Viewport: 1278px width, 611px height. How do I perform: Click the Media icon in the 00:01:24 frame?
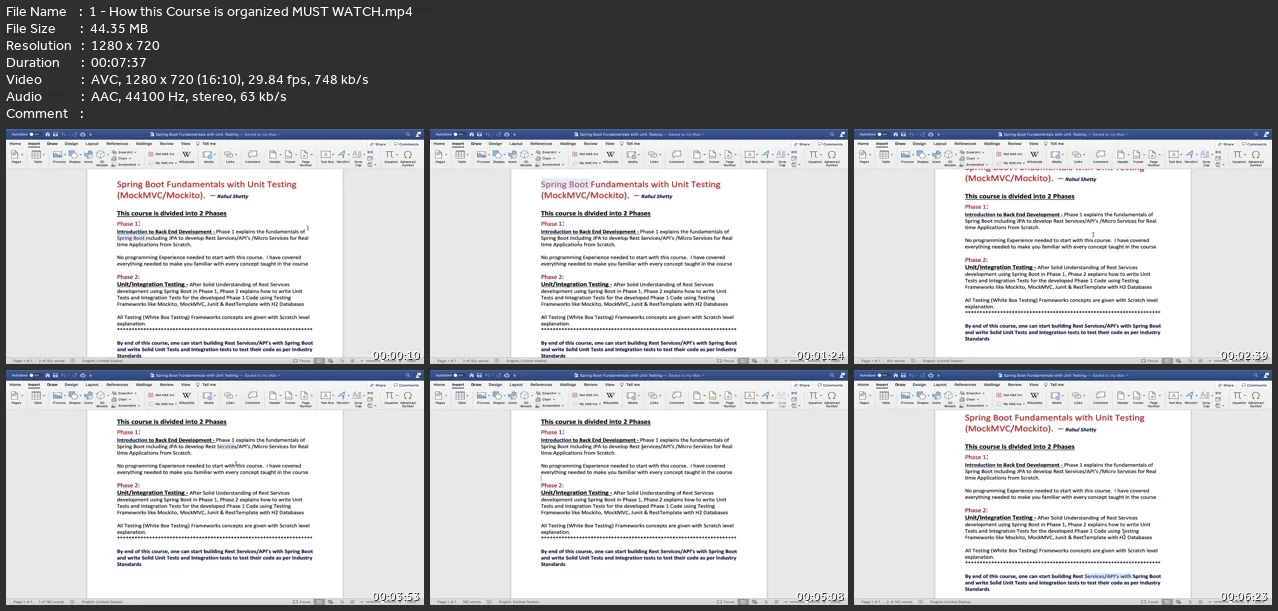coord(633,156)
